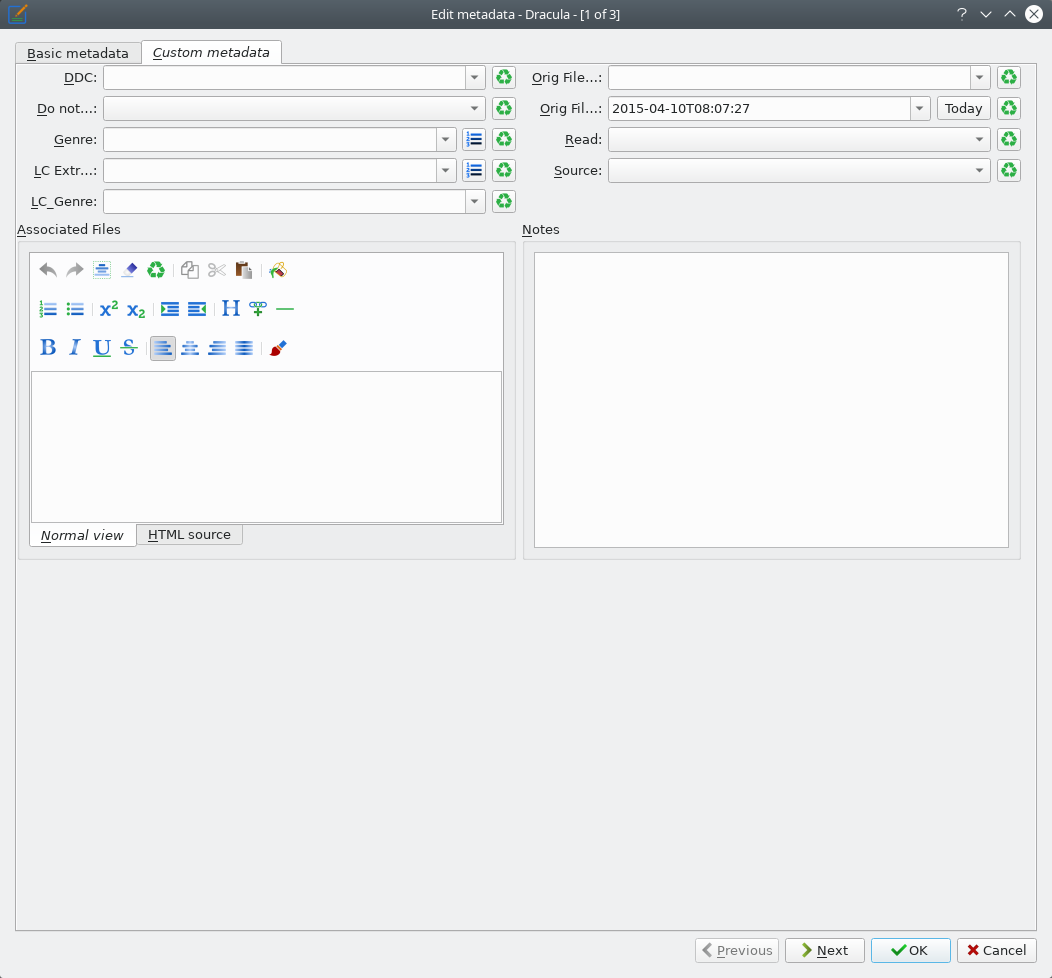Open the Genre list editor icon
Viewport: 1052px width, 978px height.
click(474, 139)
